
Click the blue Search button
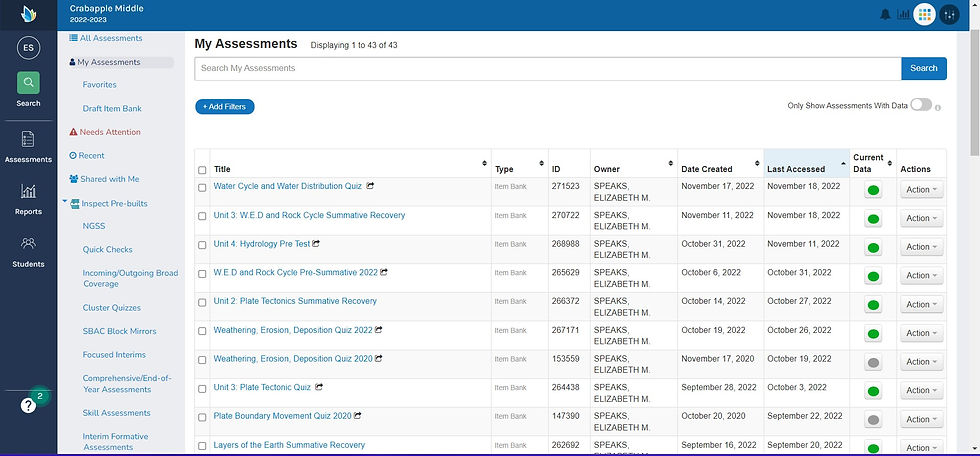coord(924,68)
